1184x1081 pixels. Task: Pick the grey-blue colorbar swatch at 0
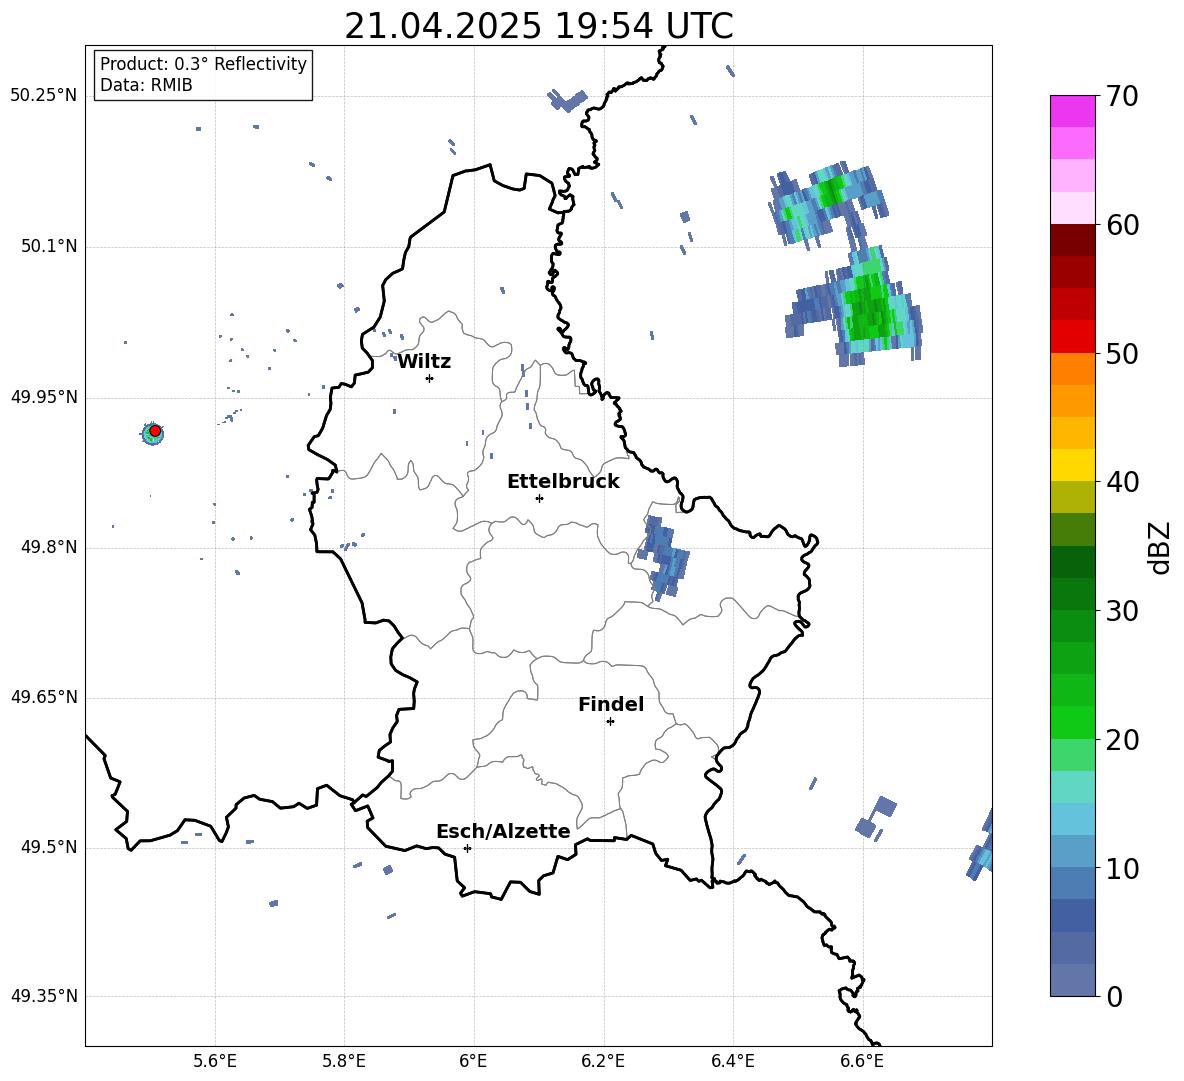pos(1072,980)
